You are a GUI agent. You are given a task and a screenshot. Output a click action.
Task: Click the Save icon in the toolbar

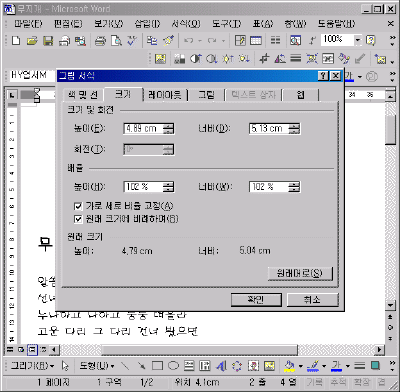(x=48, y=41)
